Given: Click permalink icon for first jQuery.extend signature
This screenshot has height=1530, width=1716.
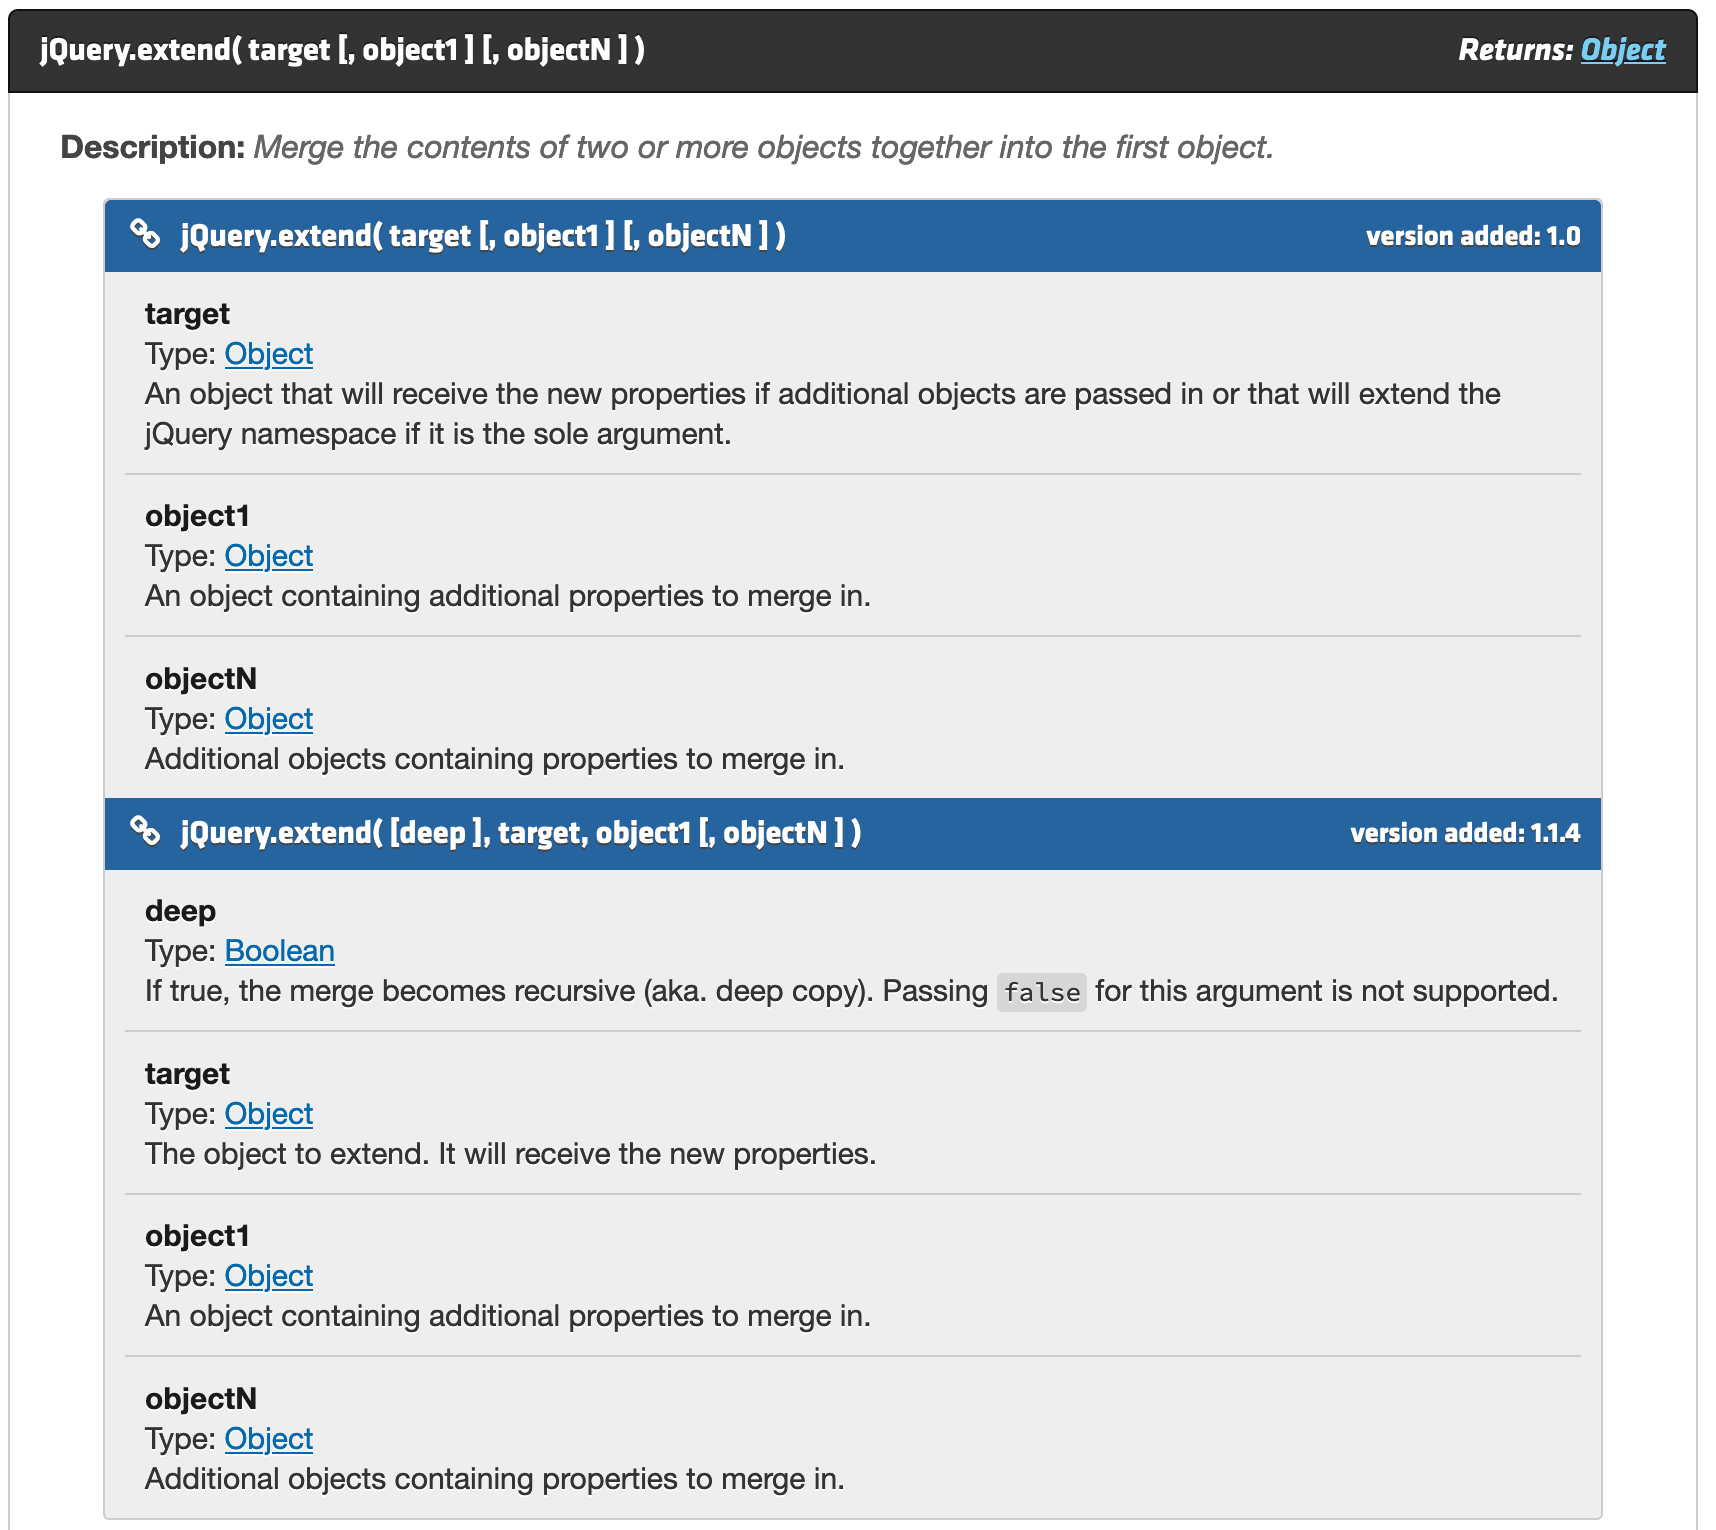Looking at the screenshot, I should tap(145, 234).
